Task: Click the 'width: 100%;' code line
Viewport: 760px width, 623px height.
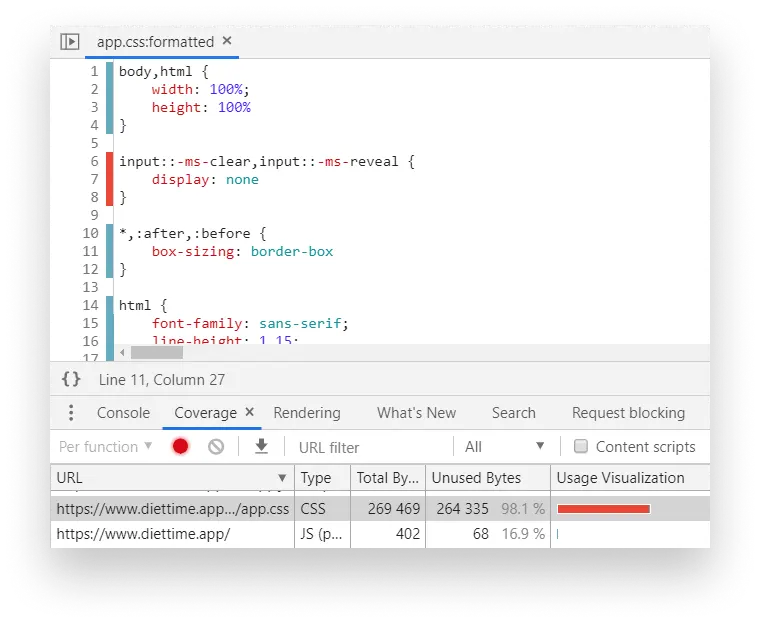Action: (201, 90)
